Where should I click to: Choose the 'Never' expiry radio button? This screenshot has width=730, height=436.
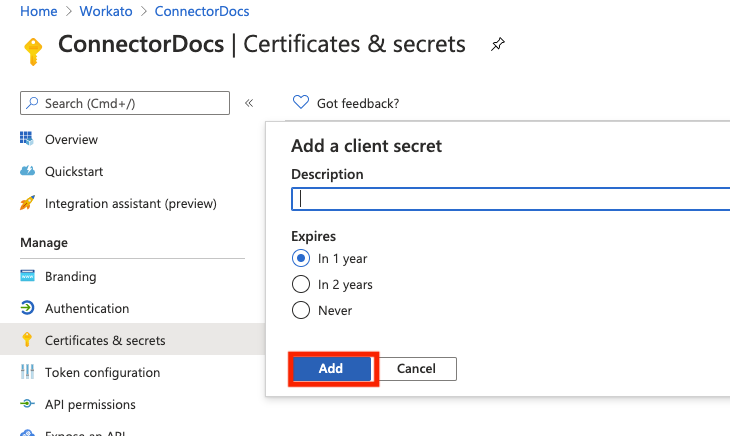coord(301,310)
